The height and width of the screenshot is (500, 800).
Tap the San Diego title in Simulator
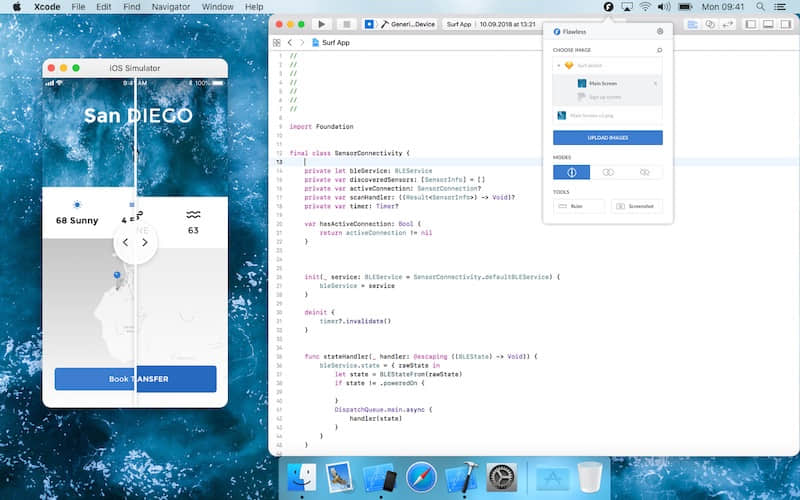pos(138,115)
